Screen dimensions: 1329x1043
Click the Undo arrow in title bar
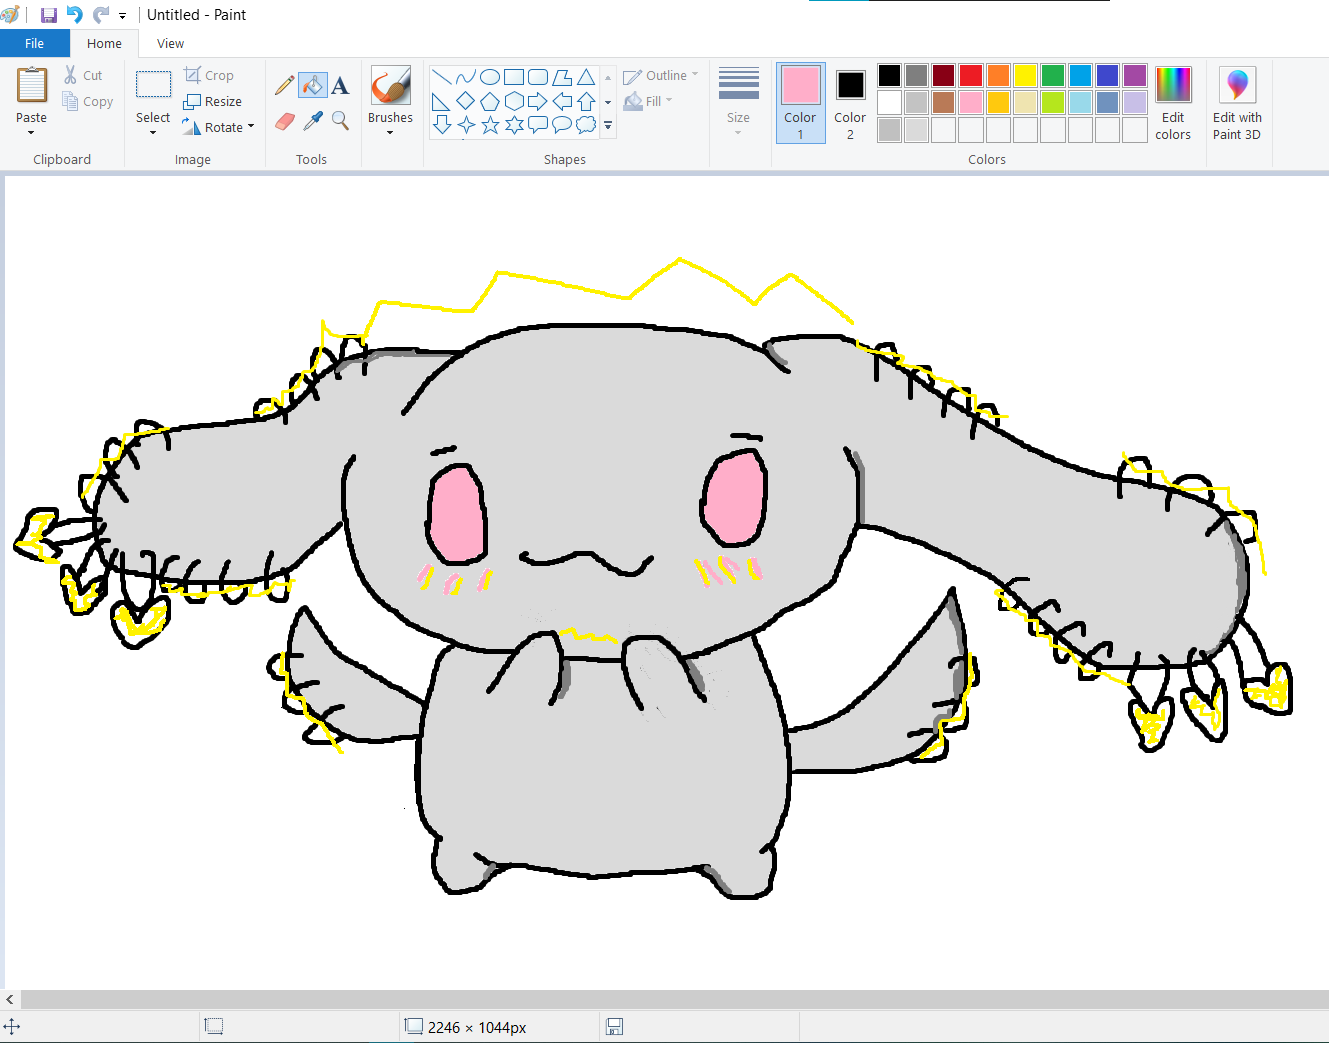[x=74, y=15]
